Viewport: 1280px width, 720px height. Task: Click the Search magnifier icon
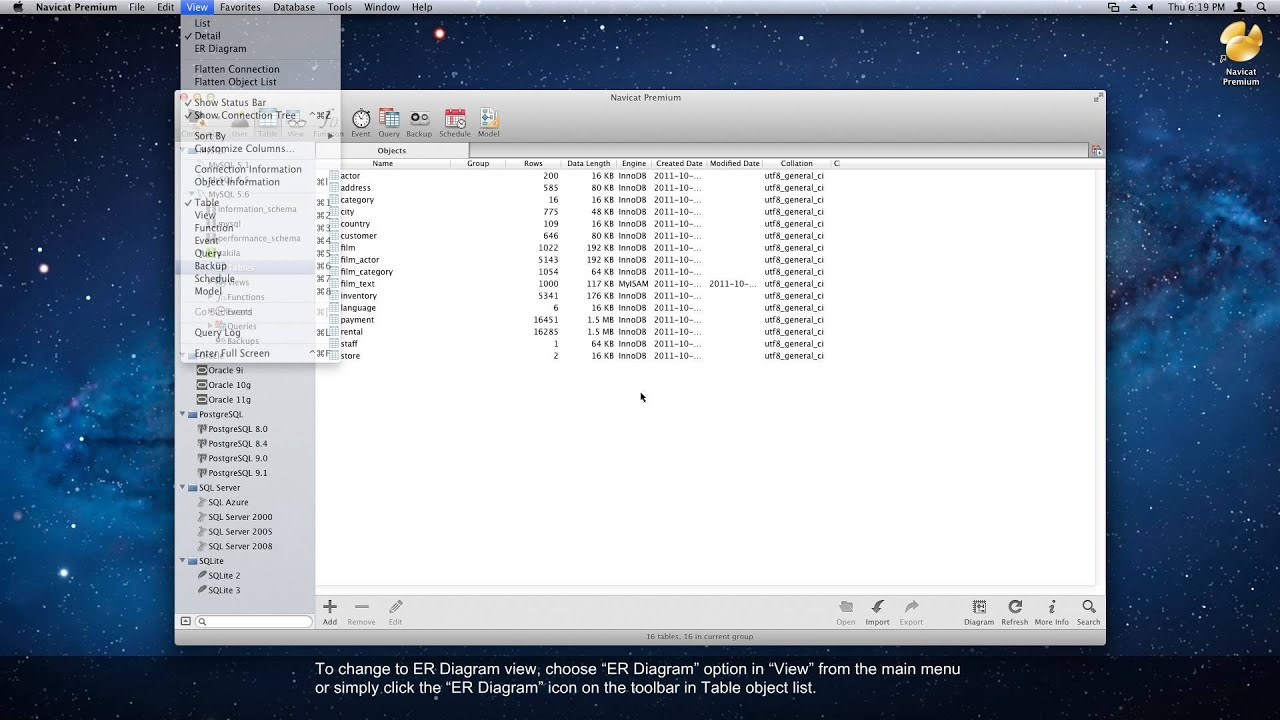1088,607
